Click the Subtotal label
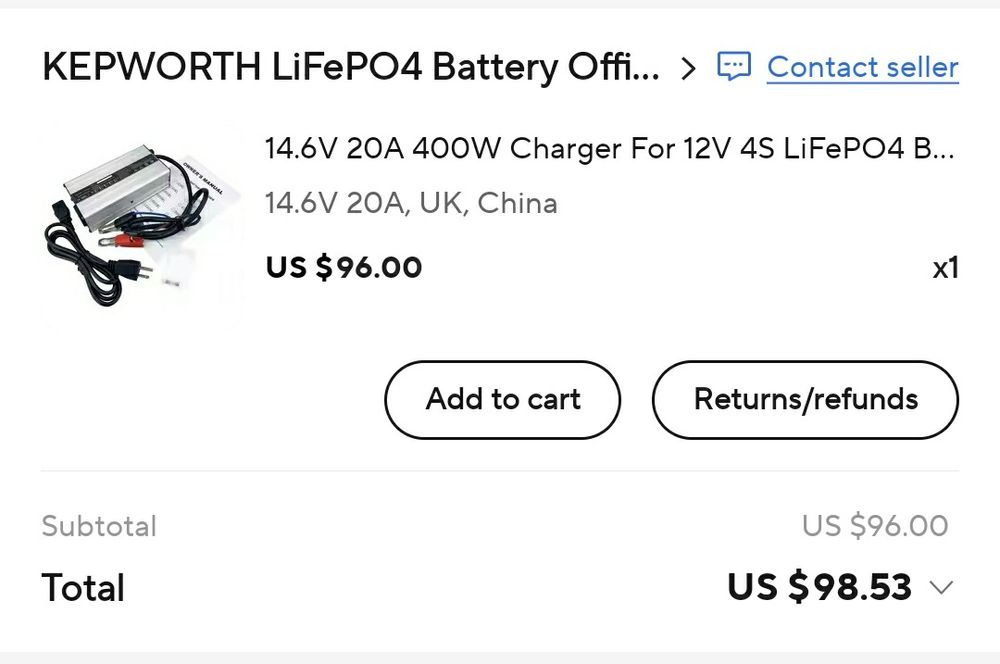 (99, 526)
